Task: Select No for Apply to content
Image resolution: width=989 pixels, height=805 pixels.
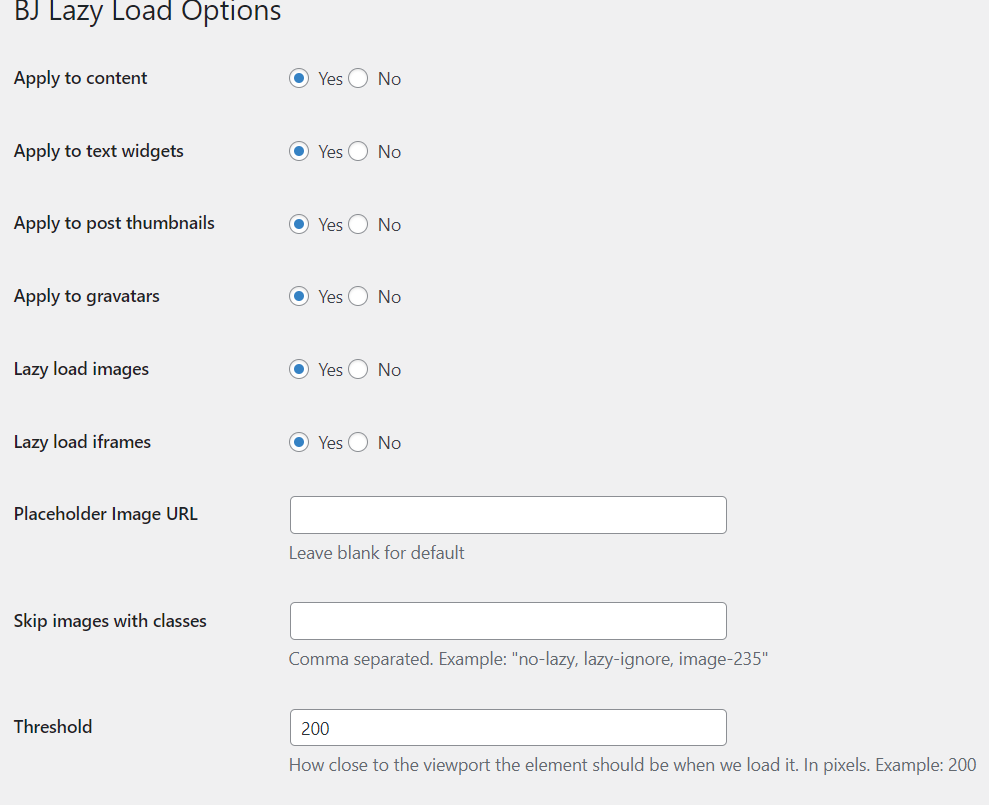Action: (x=358, y=78)
